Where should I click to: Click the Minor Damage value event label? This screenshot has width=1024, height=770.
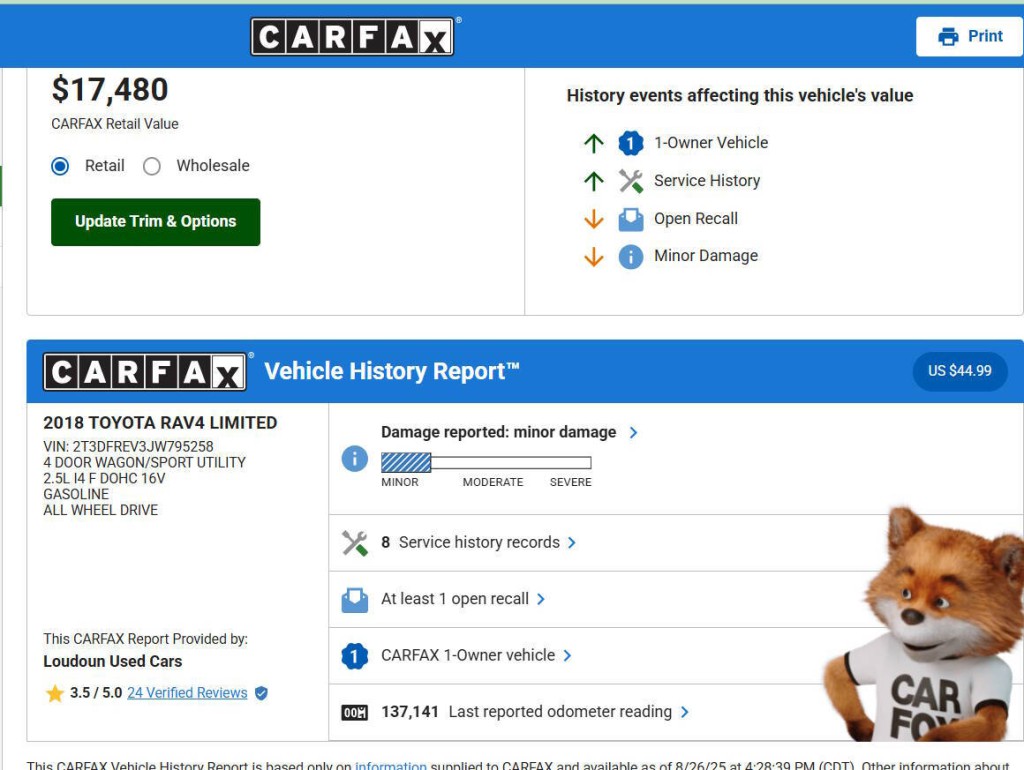(706, 256)
